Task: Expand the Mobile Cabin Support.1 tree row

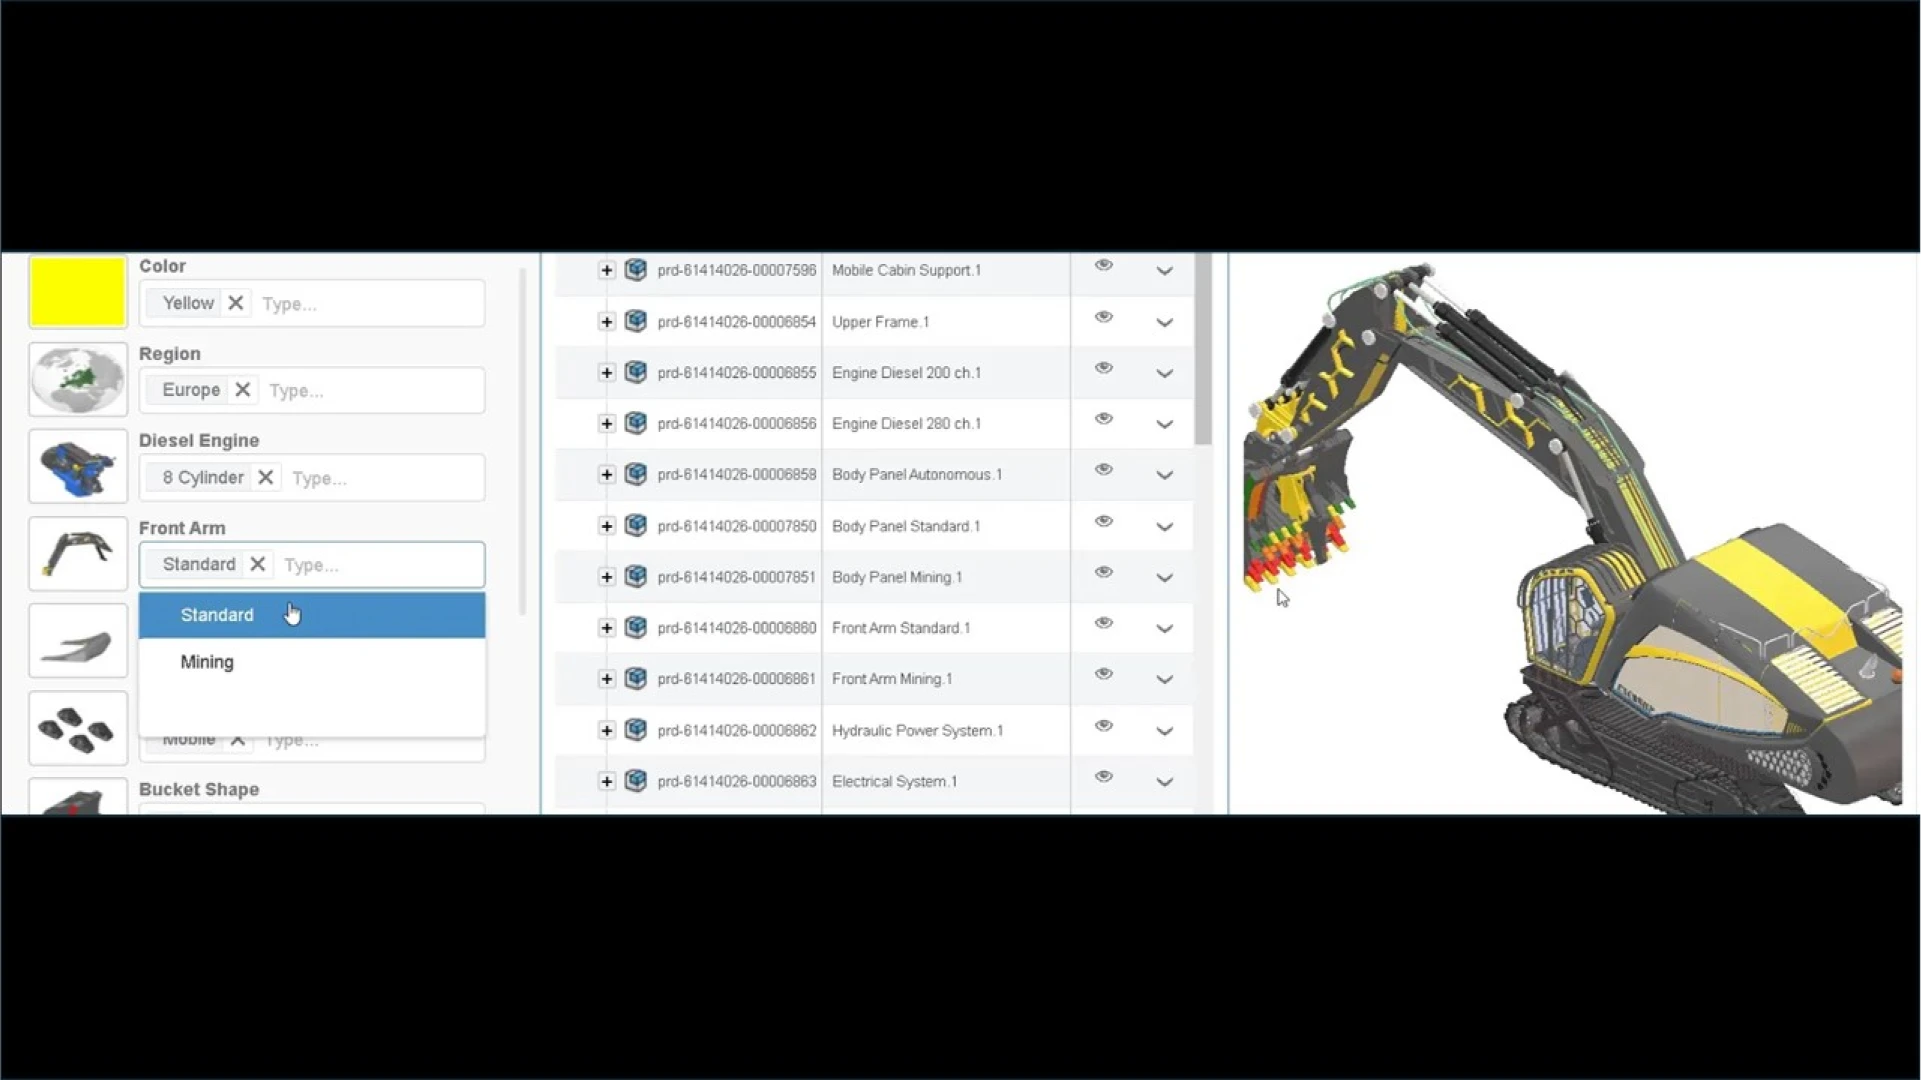Action: coord(606,270)
